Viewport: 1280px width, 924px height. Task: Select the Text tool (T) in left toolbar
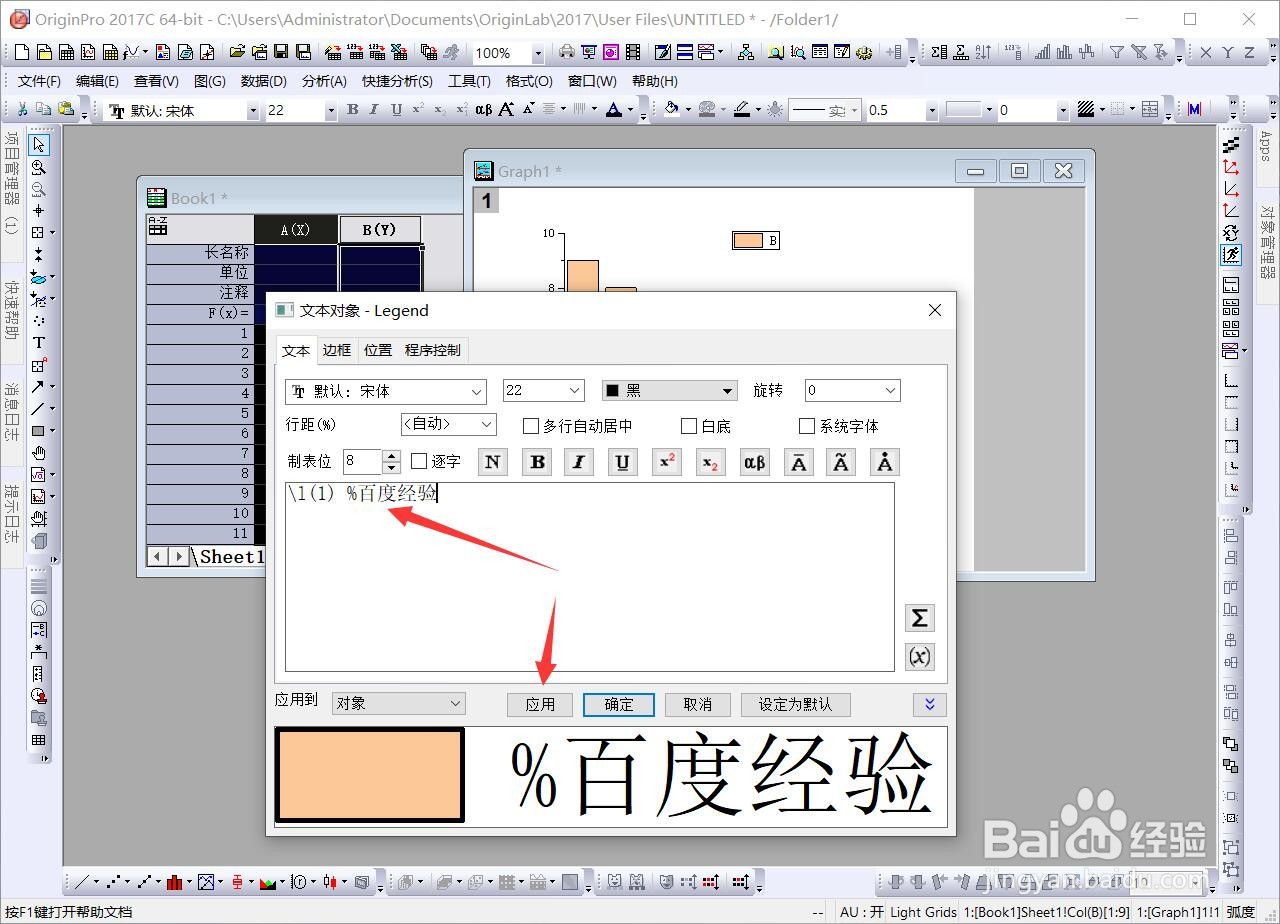[x=38, y=343]
